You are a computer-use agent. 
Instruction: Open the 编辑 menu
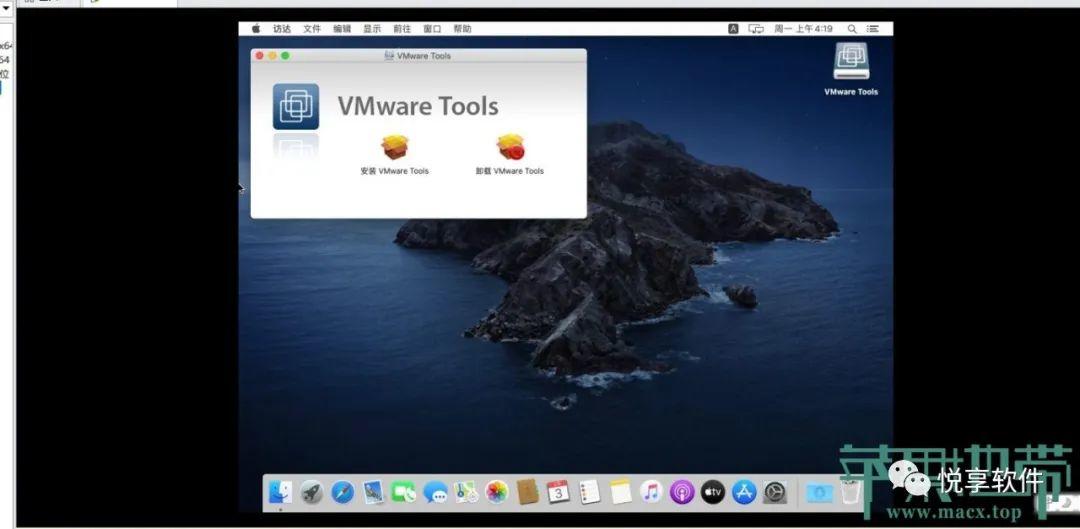tap(342, 29)
